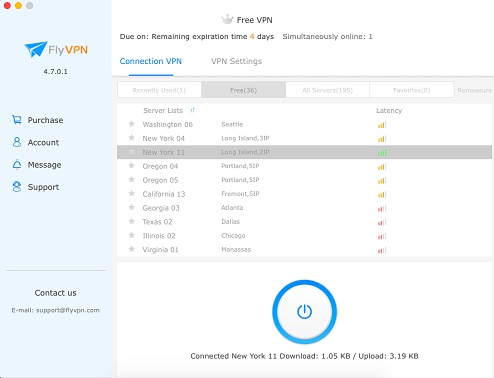Image resolution: width=494 pixels, height=378 pixels.
Task: Click the FlyVPN paper plane logo
Action: pyautogui.click(x=36, y=49)
